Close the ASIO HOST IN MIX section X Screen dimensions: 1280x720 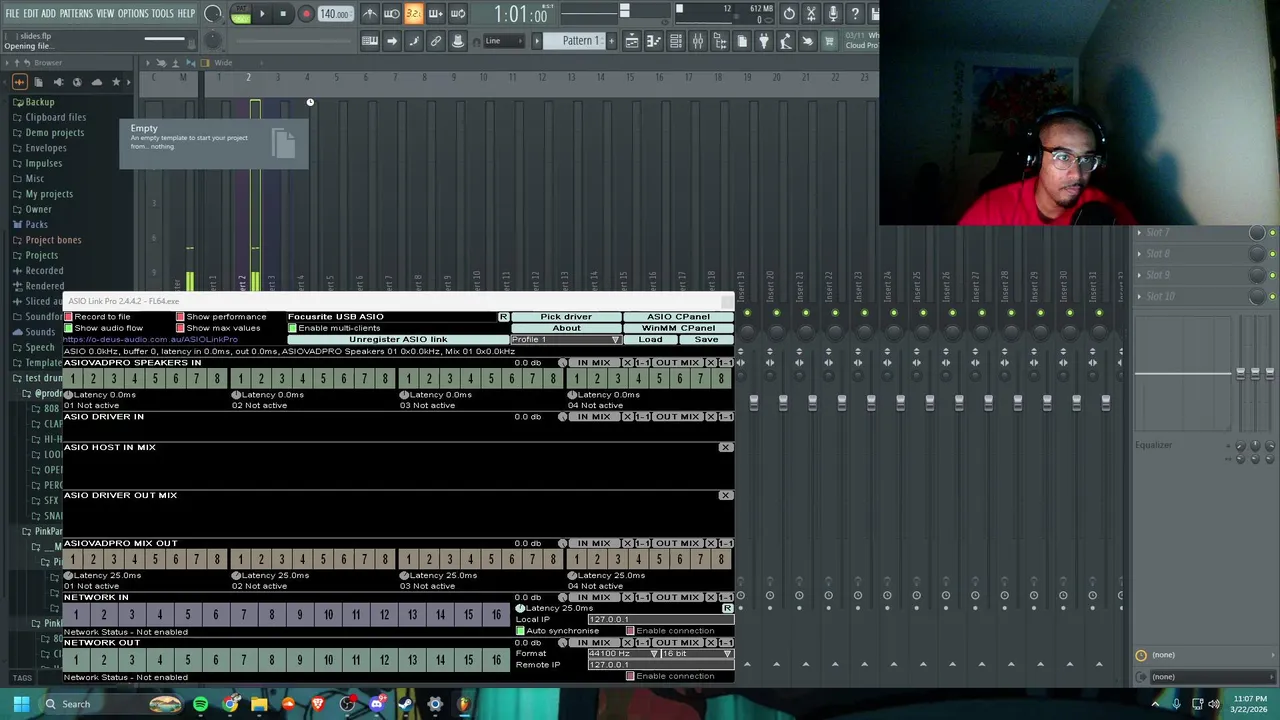point(726,447)
